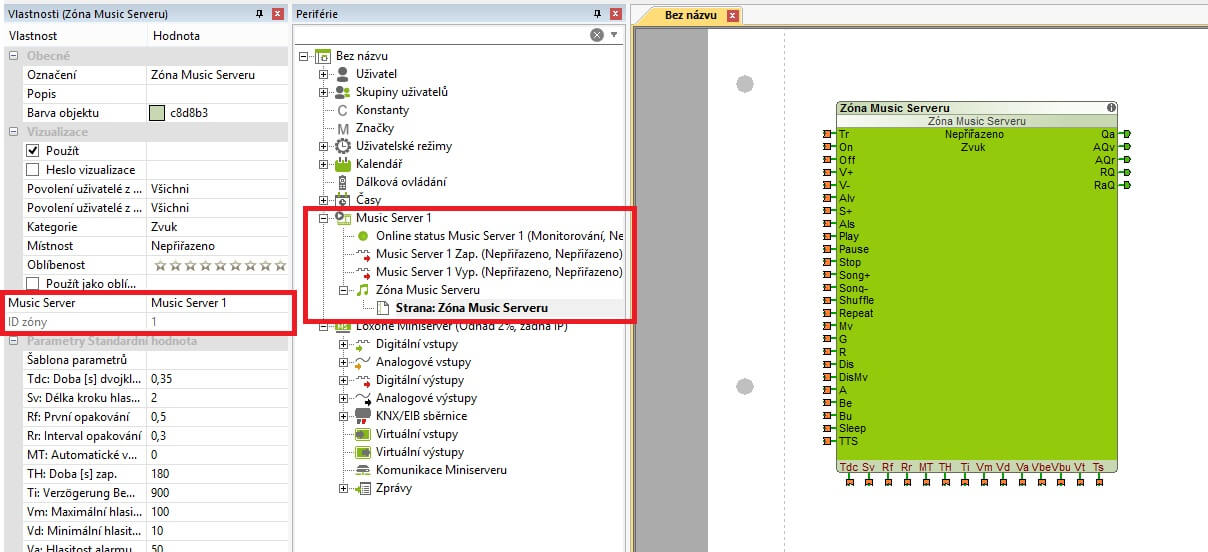Enable the Heslo vizualizace checkbox
1208x552 pixels.
[32, 170]
